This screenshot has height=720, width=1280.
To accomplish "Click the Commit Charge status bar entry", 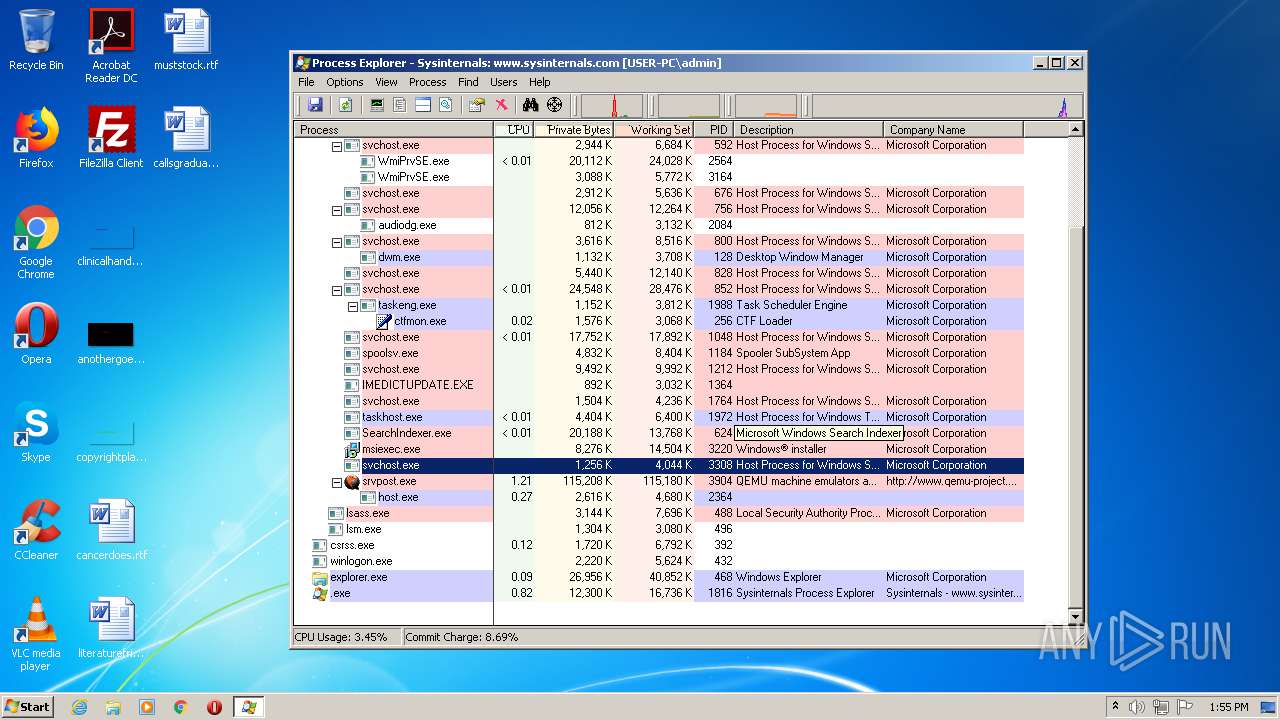I will [461, 637].
